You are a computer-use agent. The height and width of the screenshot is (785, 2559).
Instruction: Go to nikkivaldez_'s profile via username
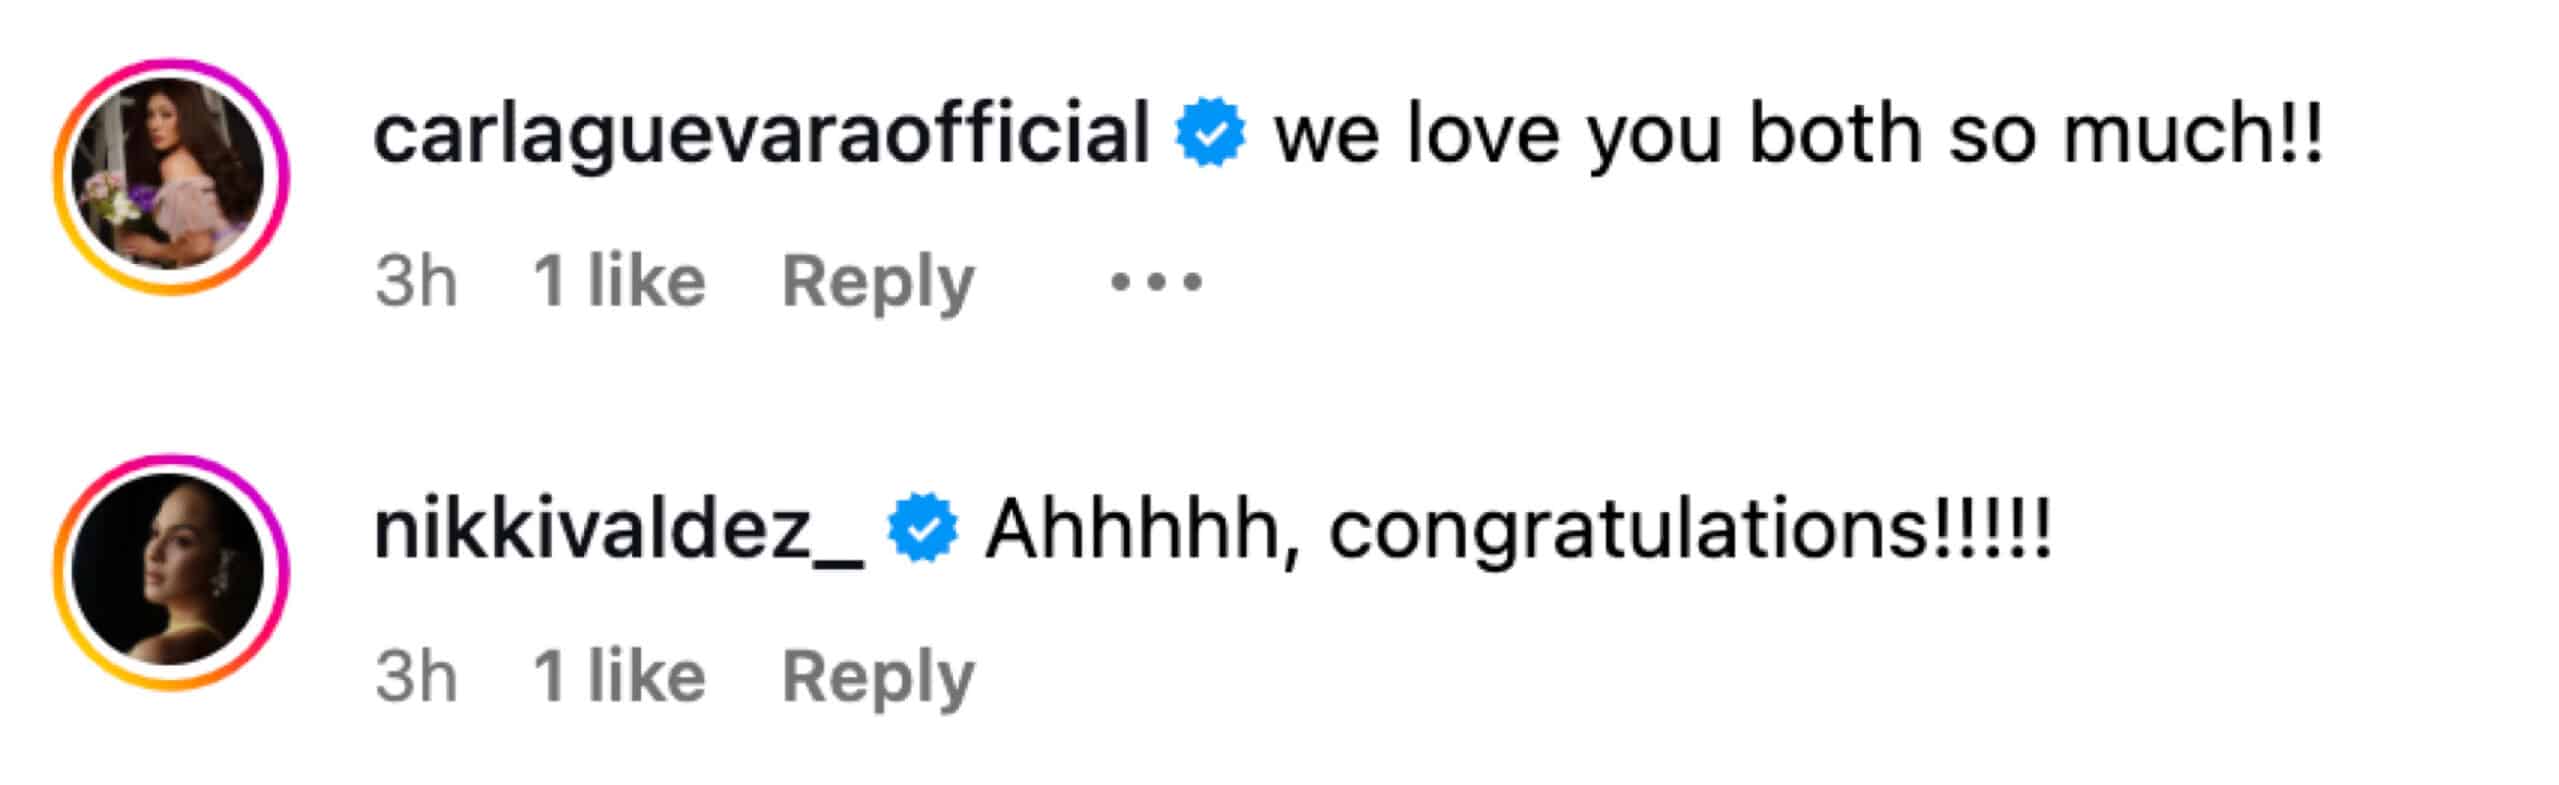click(x=617, y=529)
